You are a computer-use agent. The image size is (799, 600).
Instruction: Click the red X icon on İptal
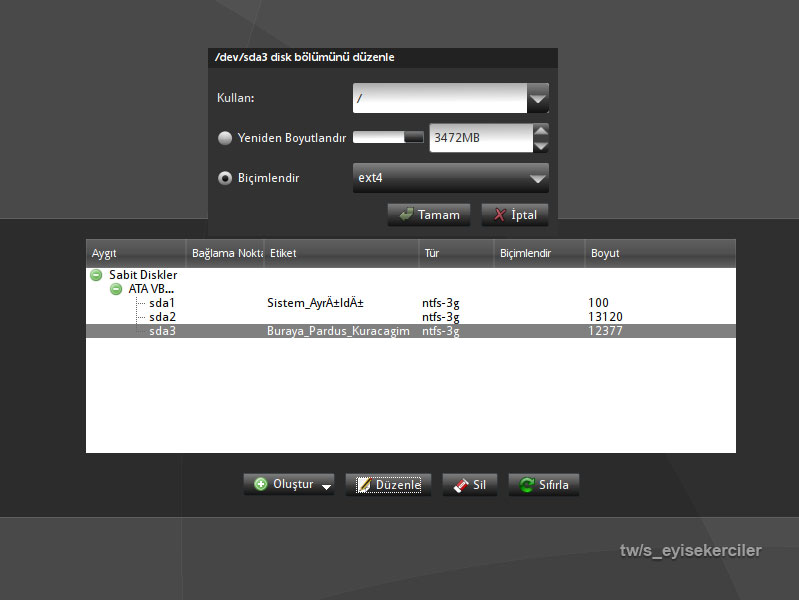pos(499,215)
